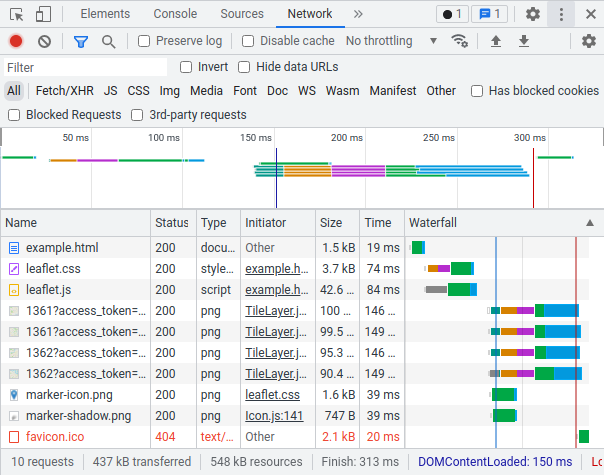Activate the inspect element picker icon
604x475 pixels.
coord(17,14)
